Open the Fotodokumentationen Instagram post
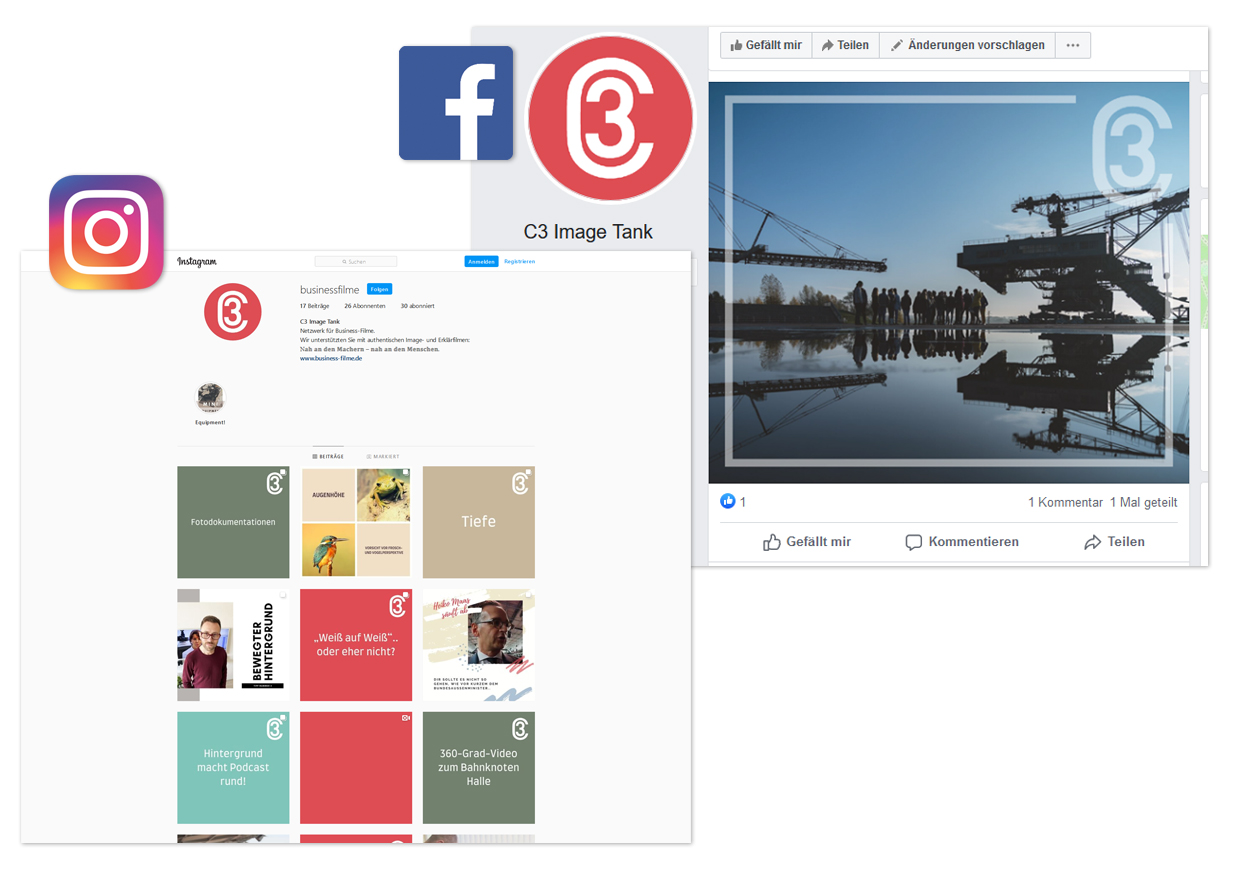This screenshot has height=874, width=1240. point(233,522)
